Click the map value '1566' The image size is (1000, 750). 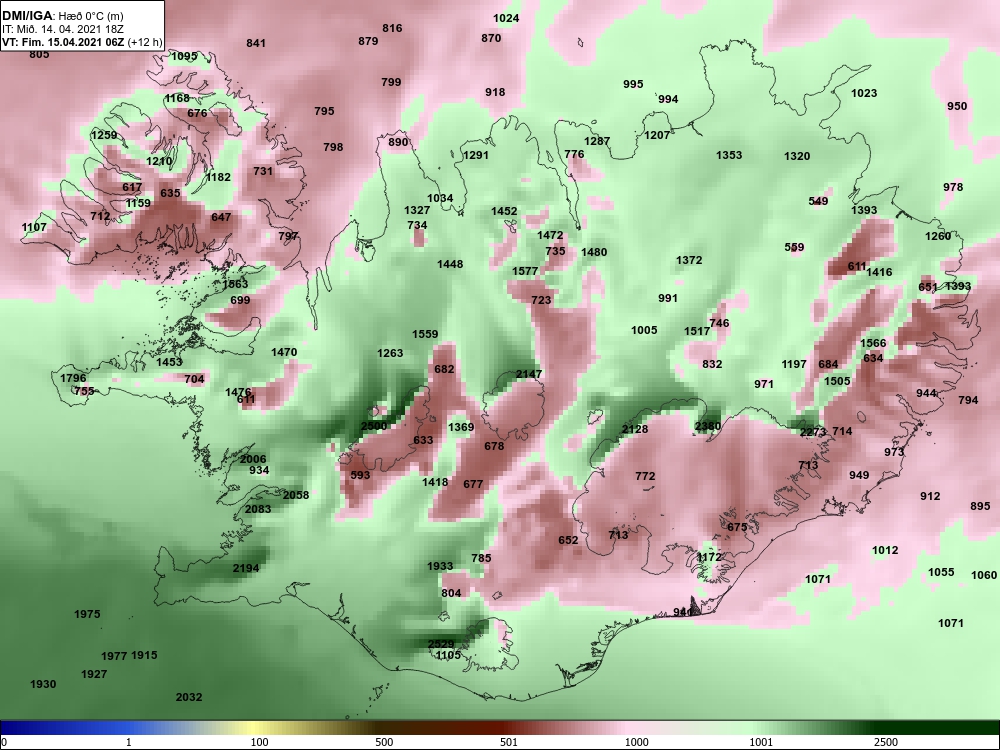click(873, 343)
